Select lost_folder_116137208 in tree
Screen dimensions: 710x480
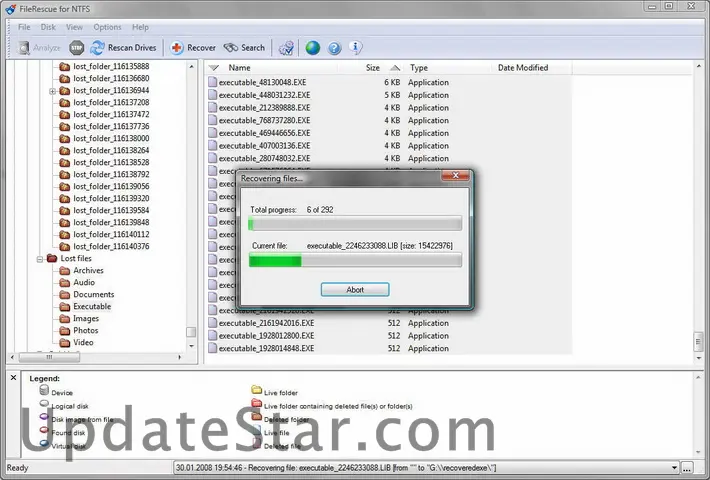tap(111, 102)
